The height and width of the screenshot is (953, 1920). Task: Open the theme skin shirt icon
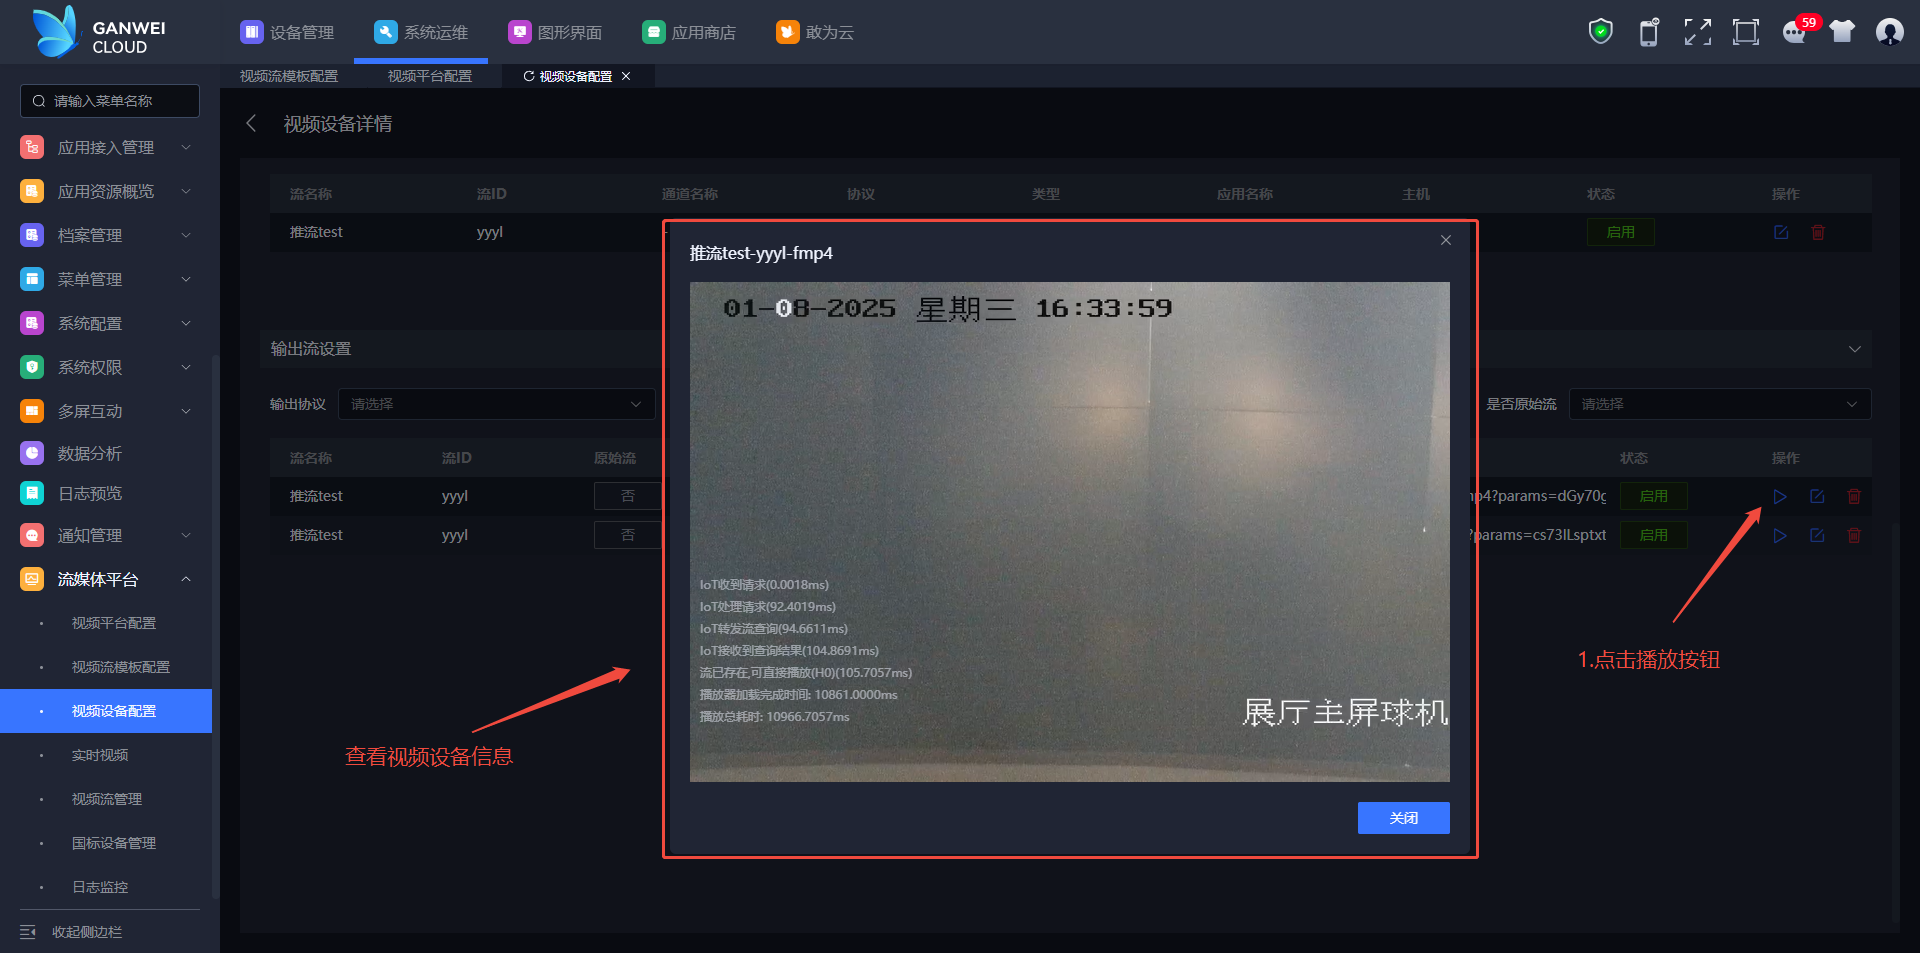point(1842,32)
